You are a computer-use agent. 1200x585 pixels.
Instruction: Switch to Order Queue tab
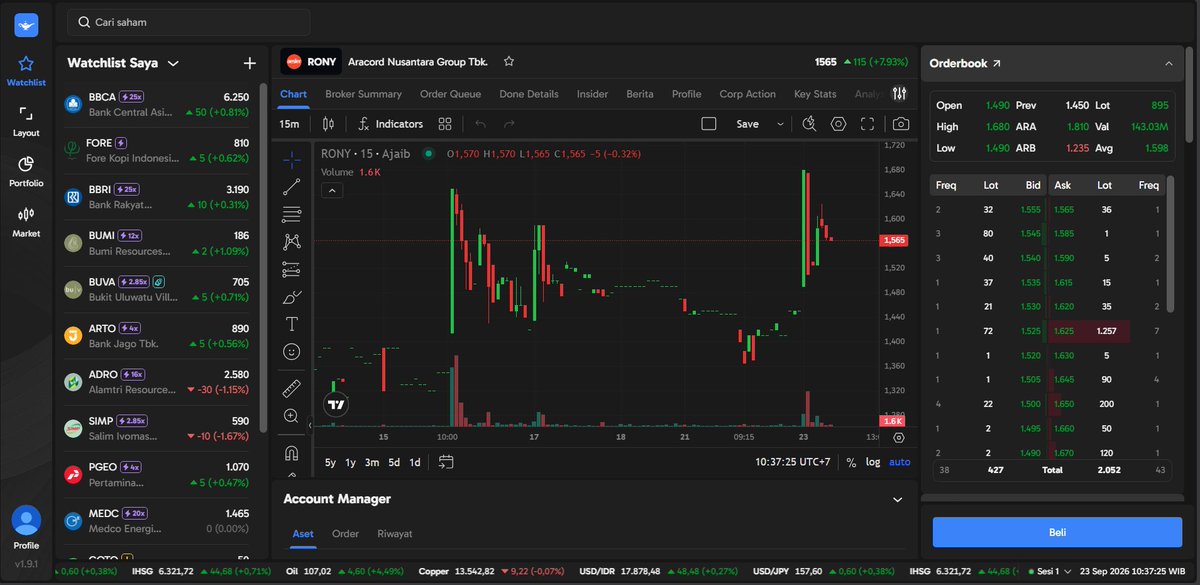point(450,94)
